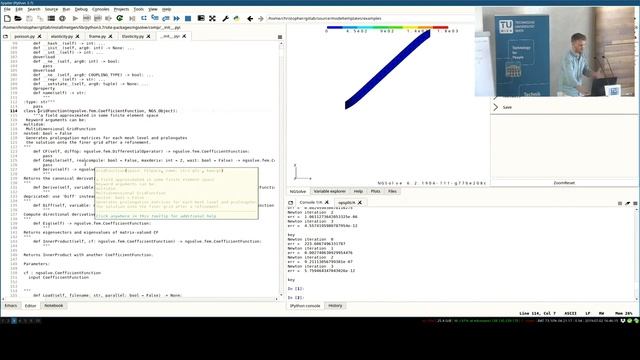
Task: Click the debugger Step return icon
Action: (x=166, y=18)
